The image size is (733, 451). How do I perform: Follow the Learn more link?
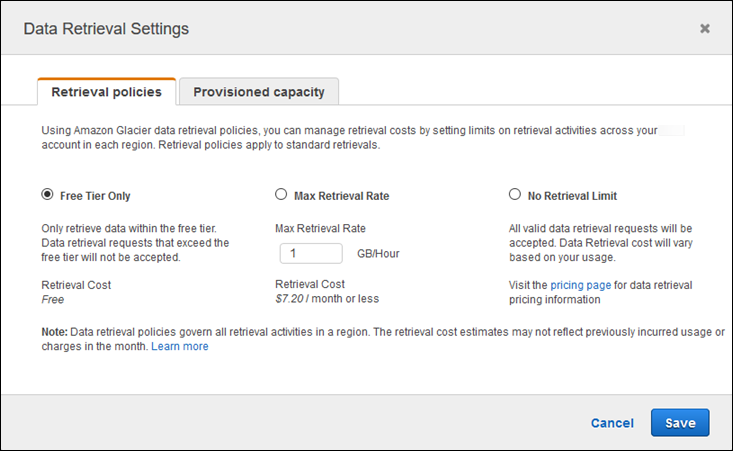(x=180, y=346)
